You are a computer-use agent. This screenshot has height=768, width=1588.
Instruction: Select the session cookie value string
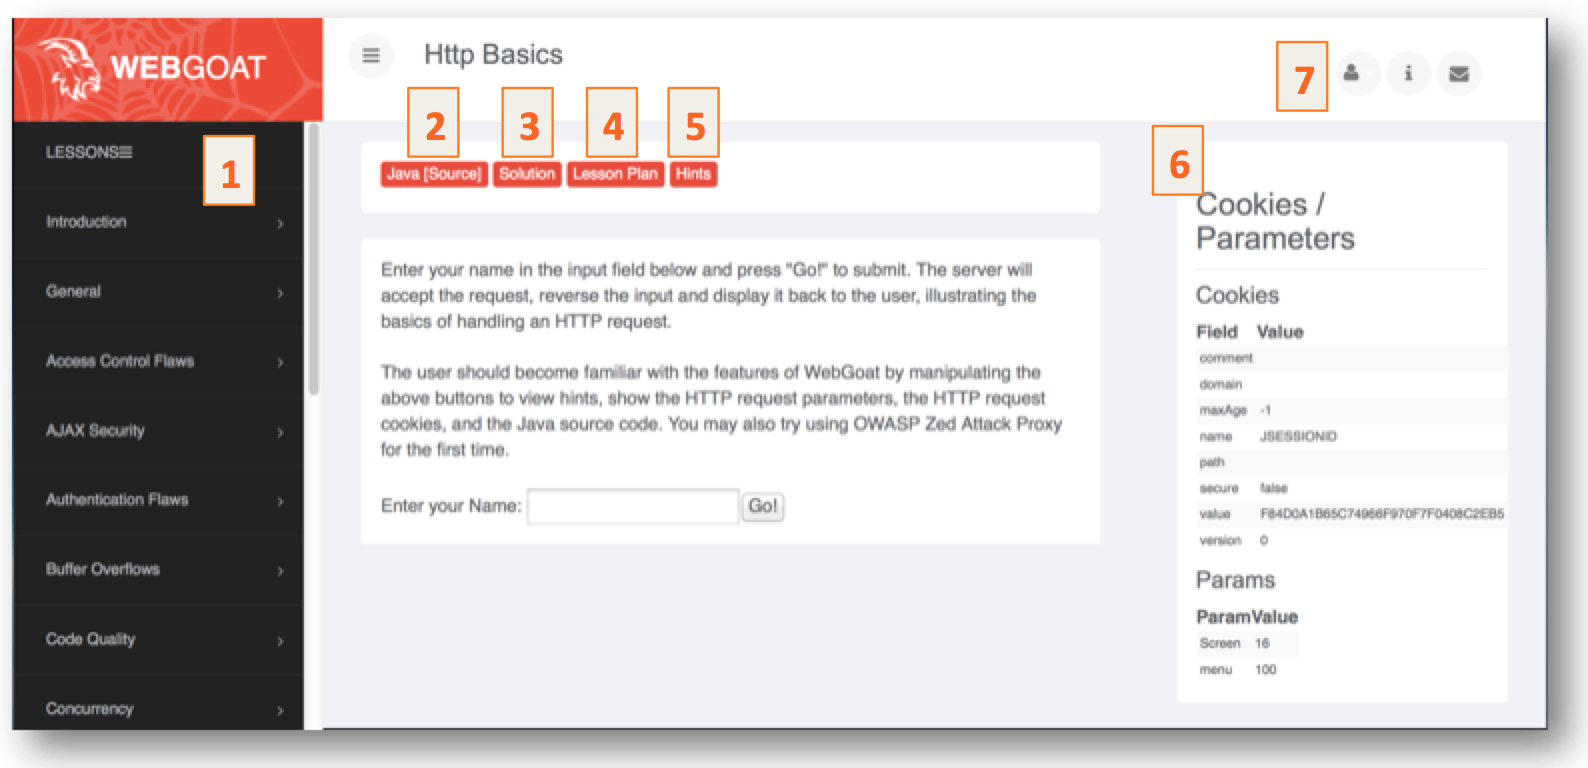pos(1382,514)
